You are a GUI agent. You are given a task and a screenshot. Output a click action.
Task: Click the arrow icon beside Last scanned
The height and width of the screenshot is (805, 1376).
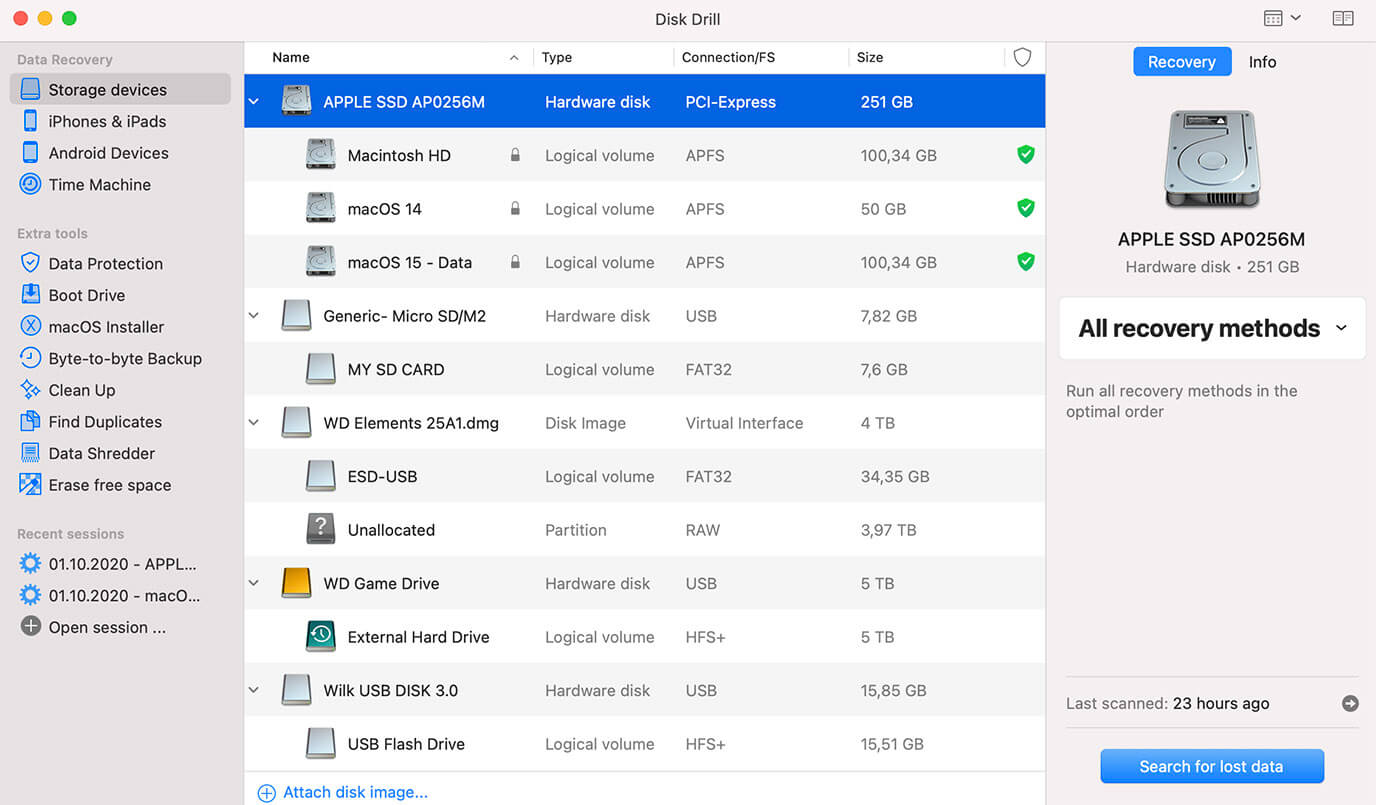1350,704
